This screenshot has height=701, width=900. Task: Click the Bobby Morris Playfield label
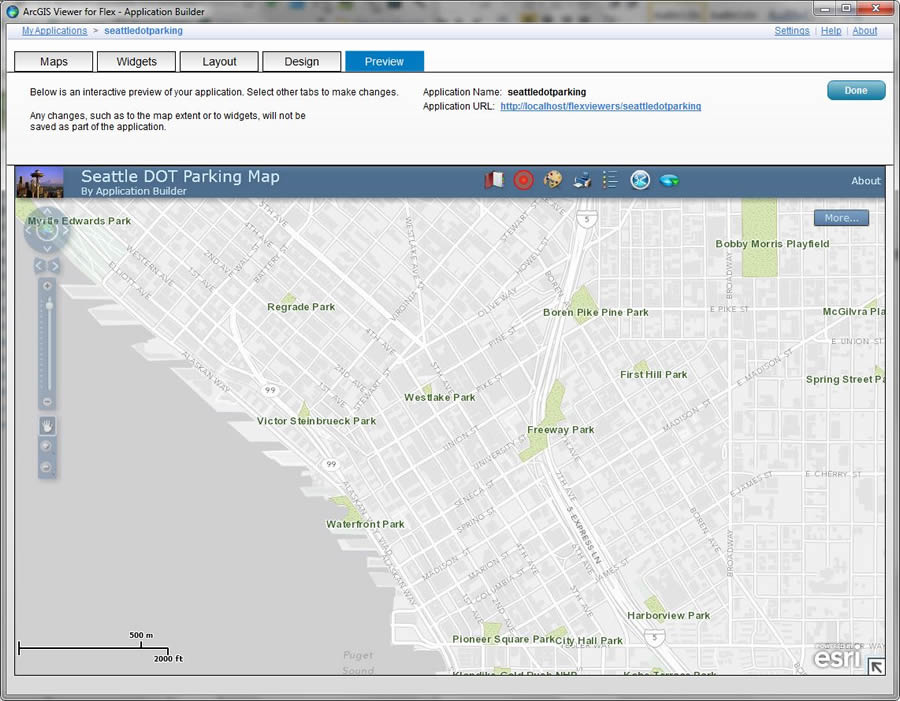[x=772, y=243]
